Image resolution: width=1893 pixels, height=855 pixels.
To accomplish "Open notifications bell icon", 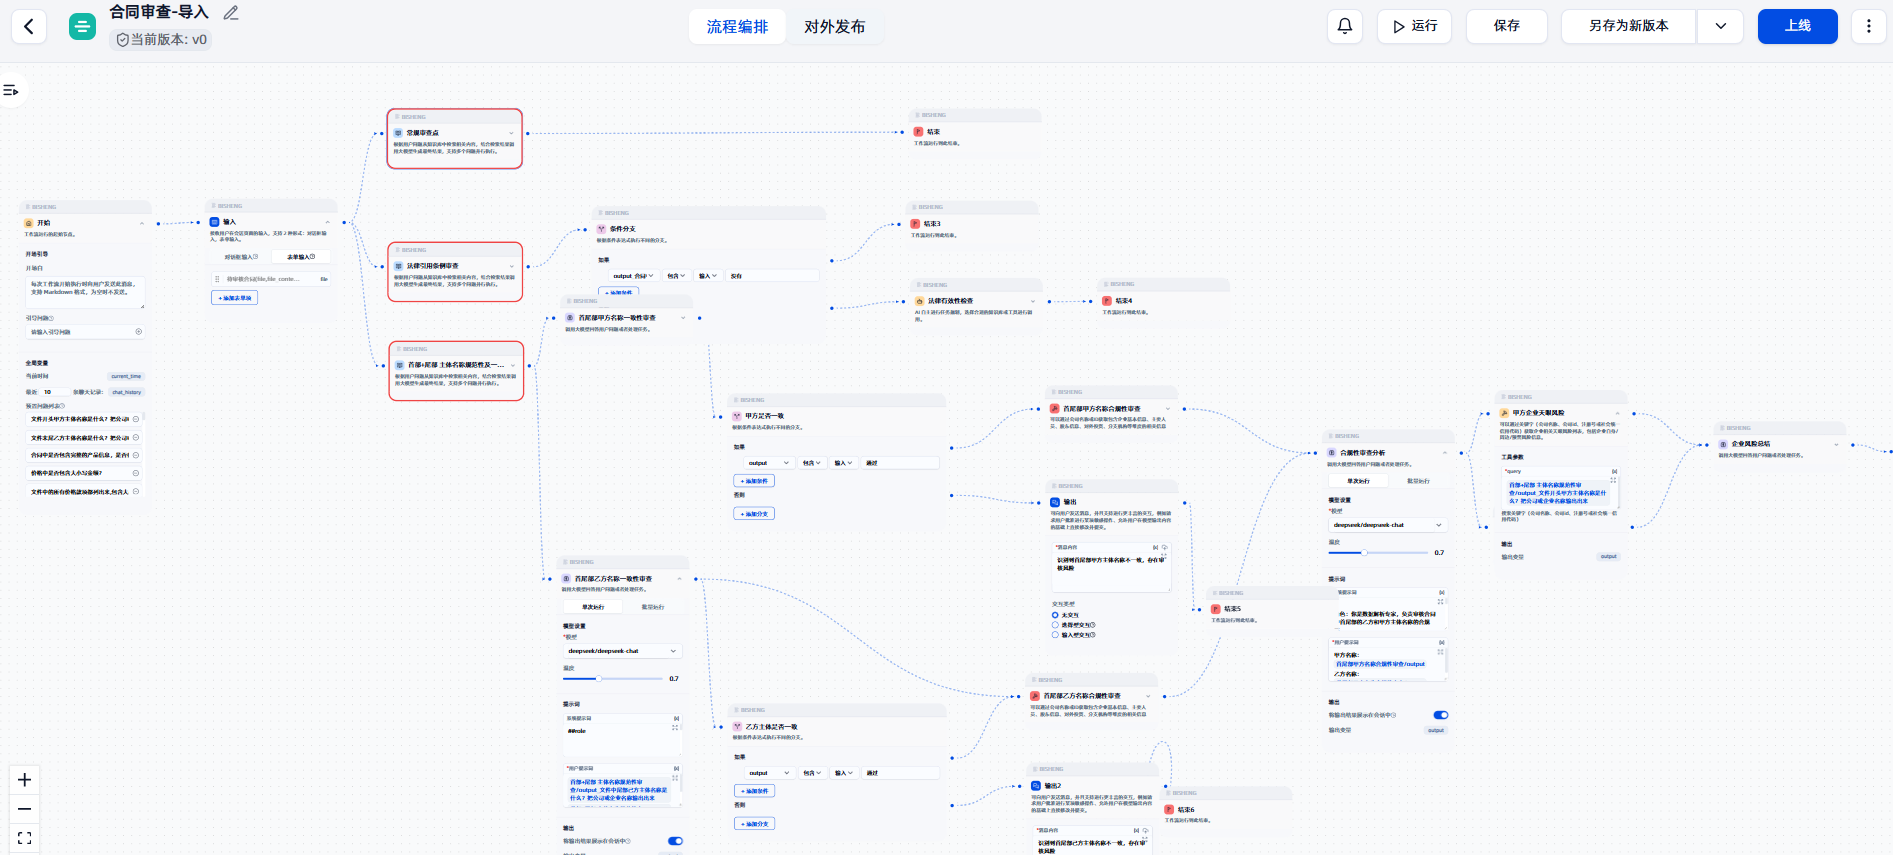I will [x=1345, y=26].
